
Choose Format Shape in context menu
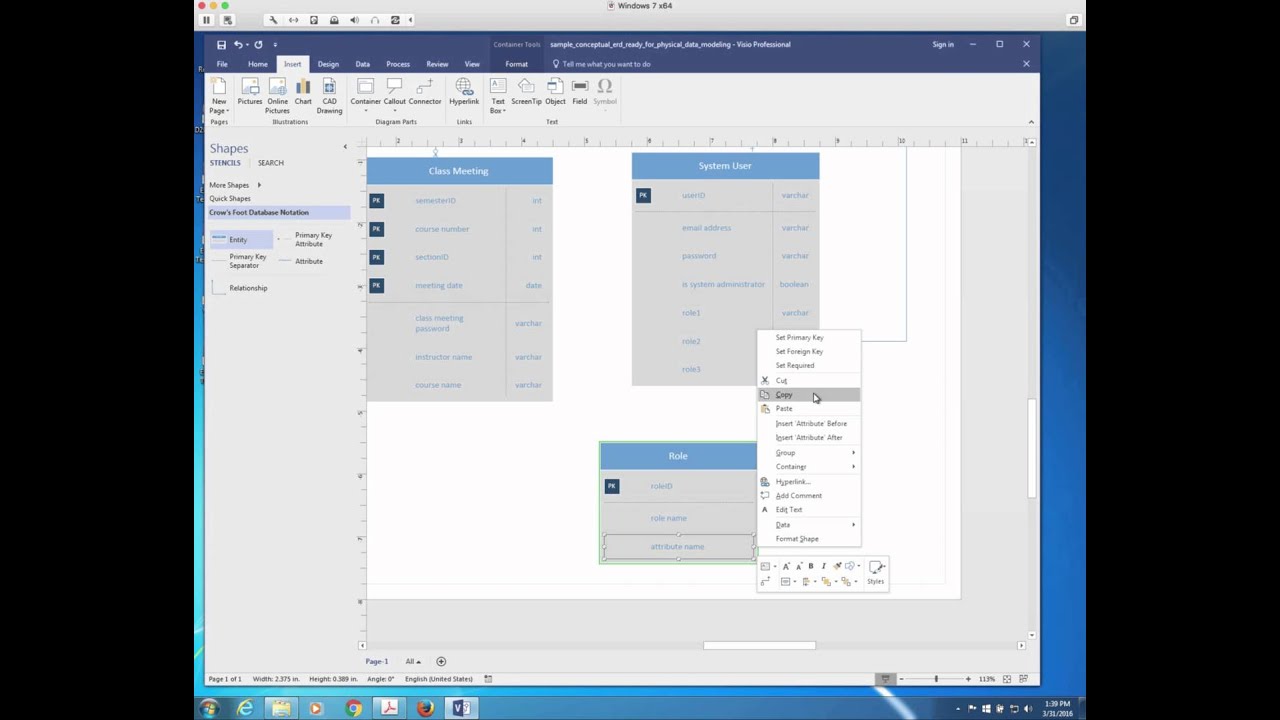tap(808, 539)
